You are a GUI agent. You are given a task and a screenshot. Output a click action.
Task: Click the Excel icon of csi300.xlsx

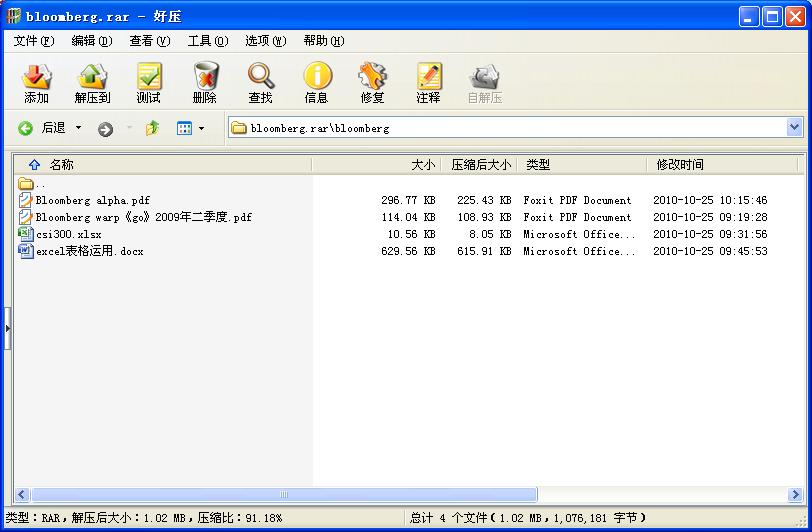(26, 234)
